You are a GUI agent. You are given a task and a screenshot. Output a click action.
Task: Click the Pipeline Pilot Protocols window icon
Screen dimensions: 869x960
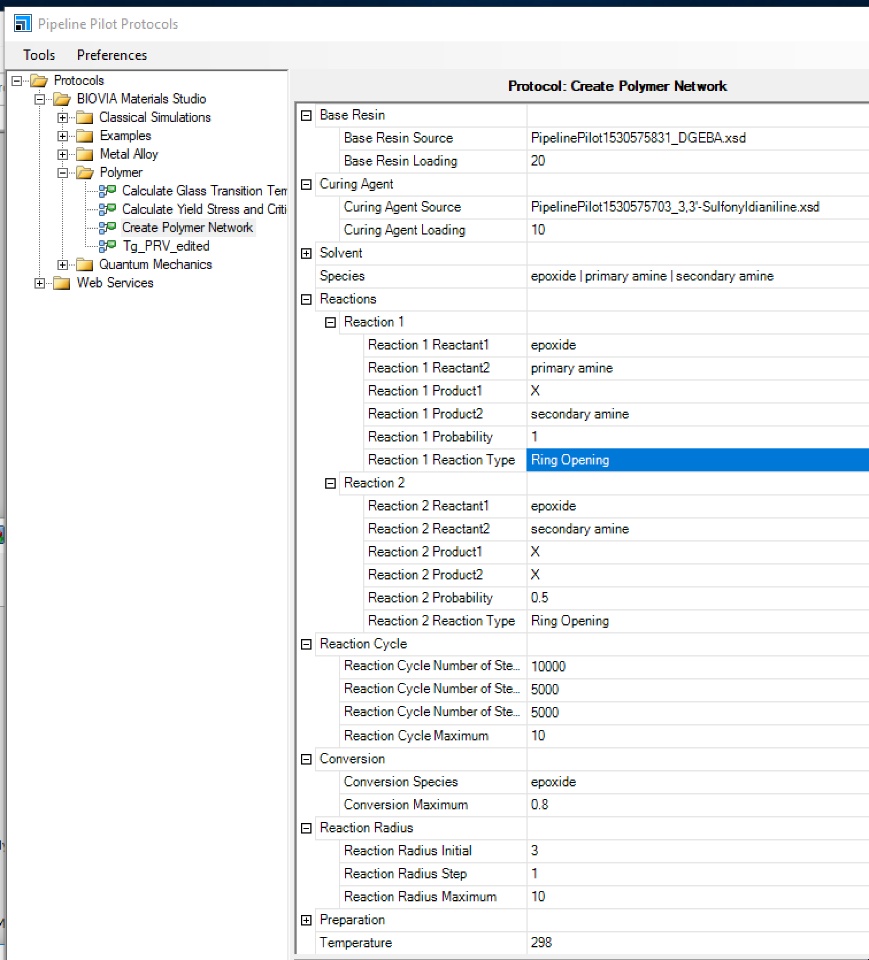pyautogui.click(x=23, y=24)
